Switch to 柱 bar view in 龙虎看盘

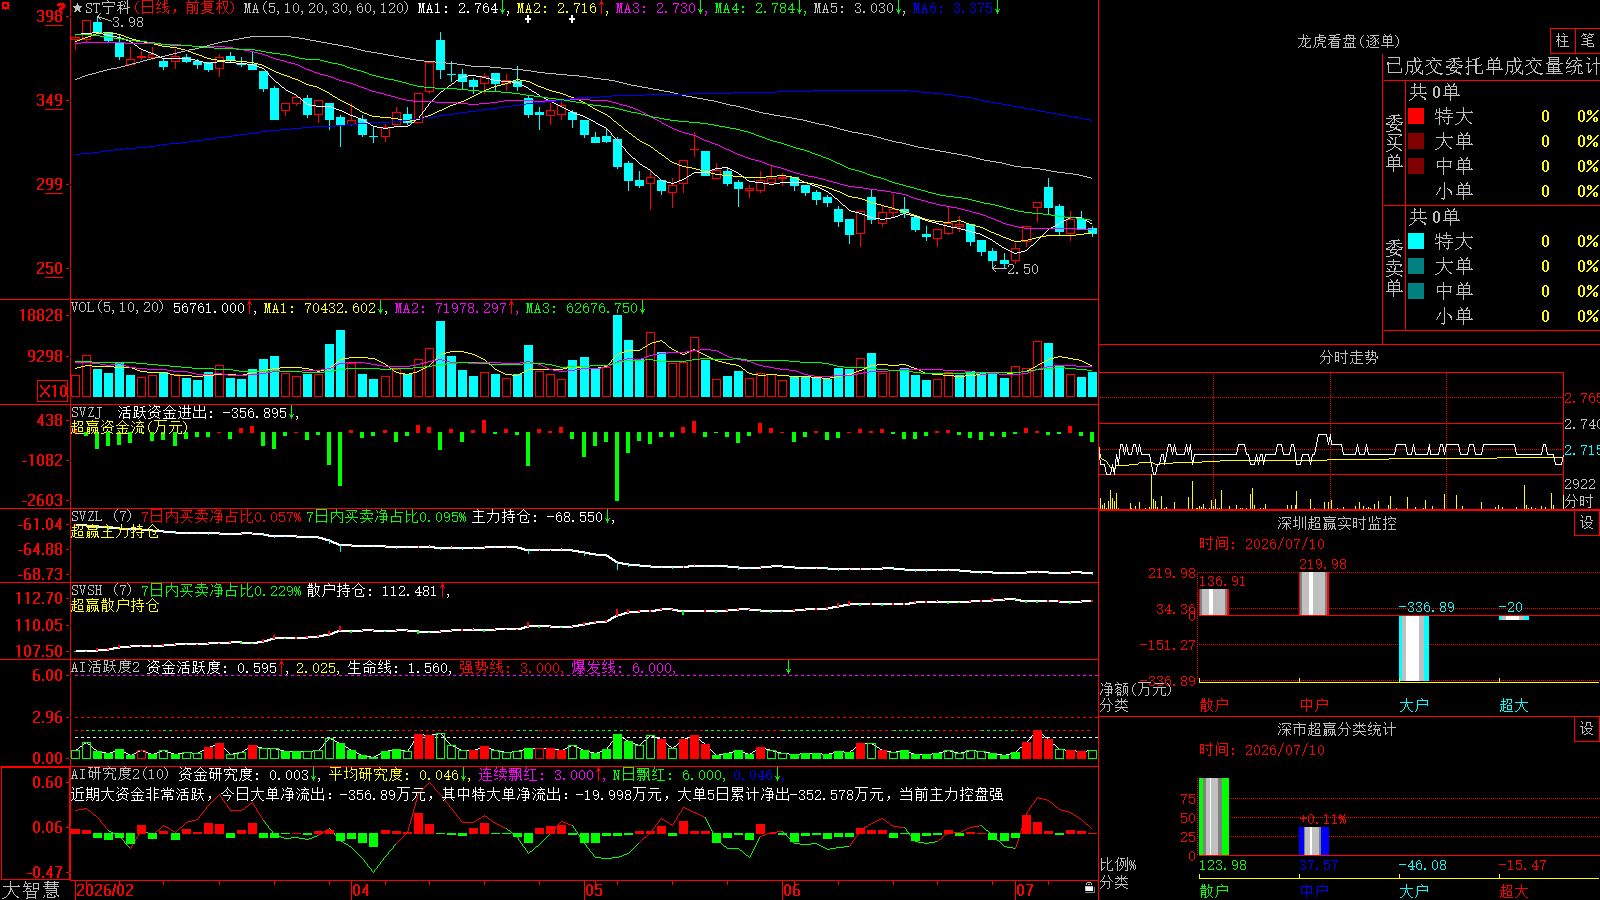1562,40
